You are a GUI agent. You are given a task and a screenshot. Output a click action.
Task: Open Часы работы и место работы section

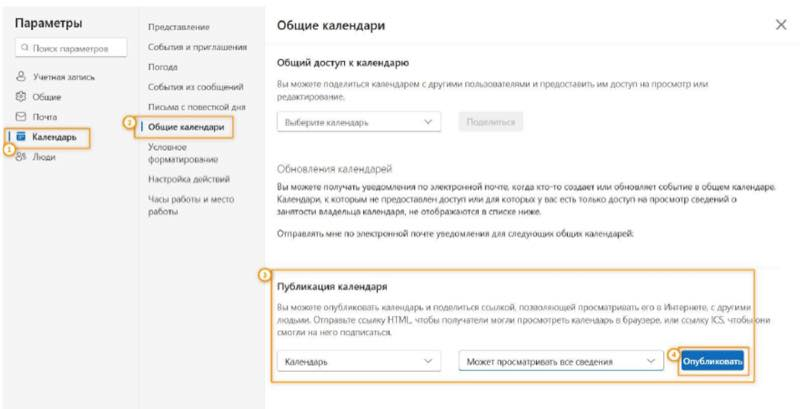(191, 205)
